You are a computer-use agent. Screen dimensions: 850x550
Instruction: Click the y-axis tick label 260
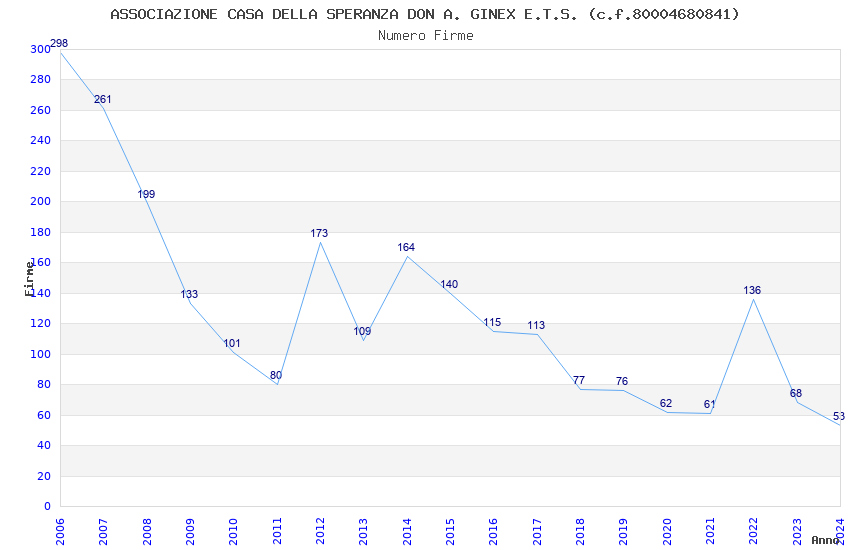tap(40, 110)
